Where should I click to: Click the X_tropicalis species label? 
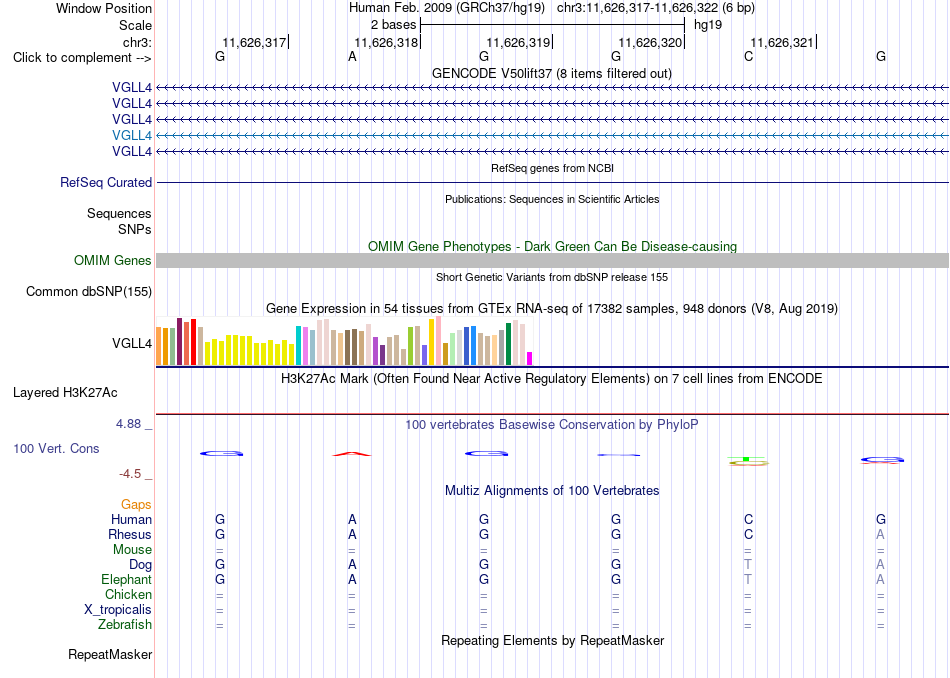click(x=118, y=610)
